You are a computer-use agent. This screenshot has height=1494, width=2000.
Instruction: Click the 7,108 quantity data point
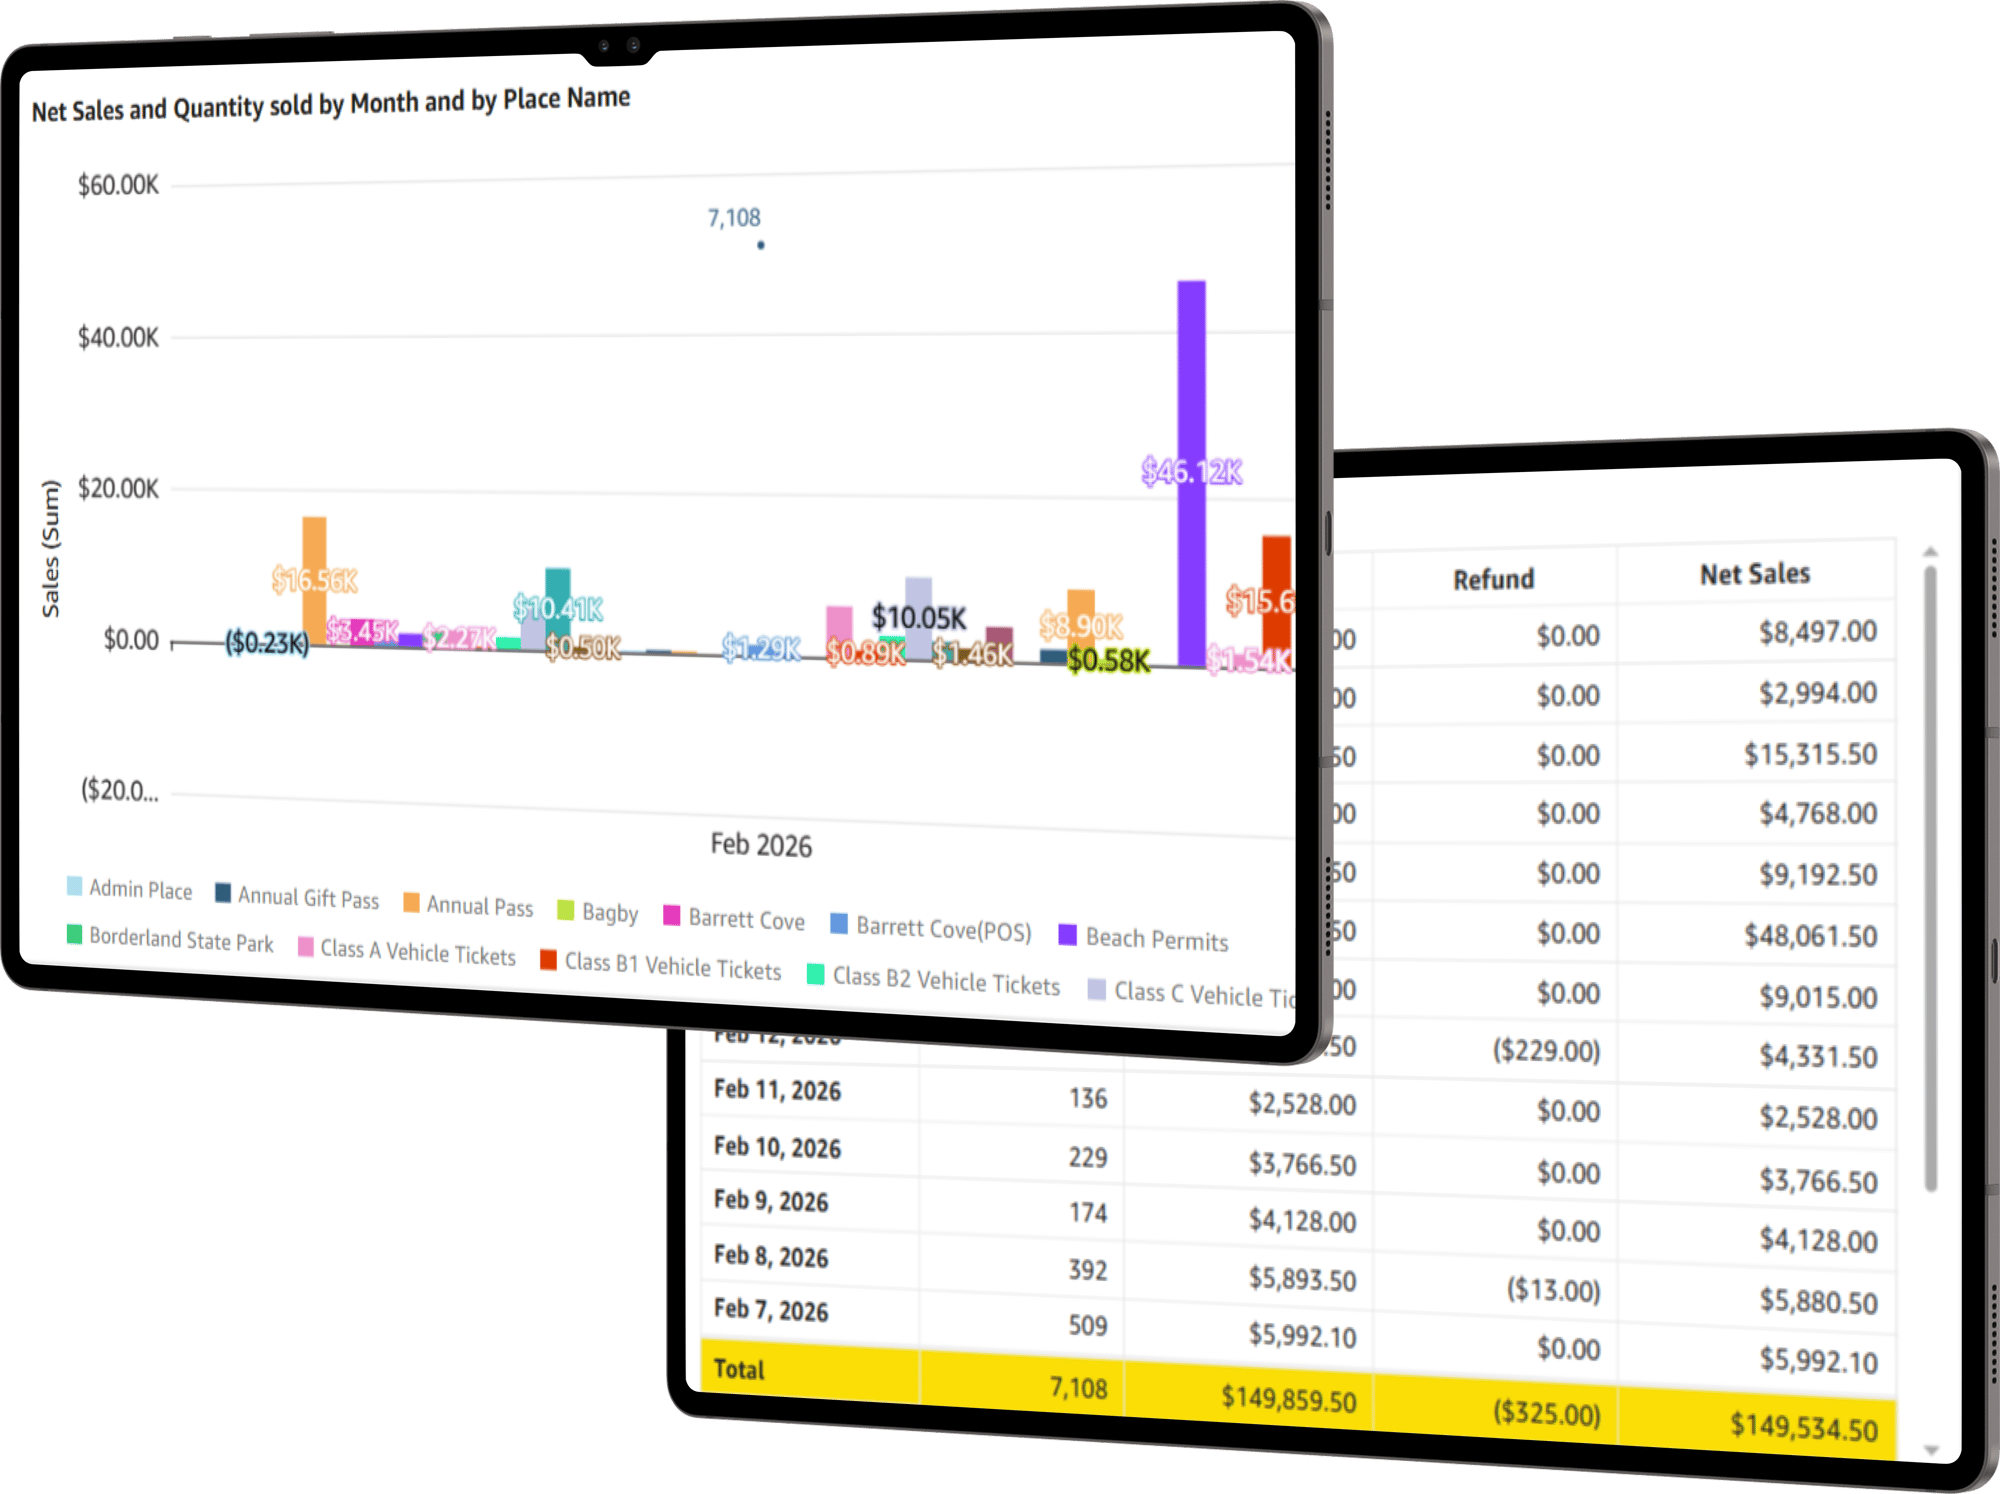point(761,245)
